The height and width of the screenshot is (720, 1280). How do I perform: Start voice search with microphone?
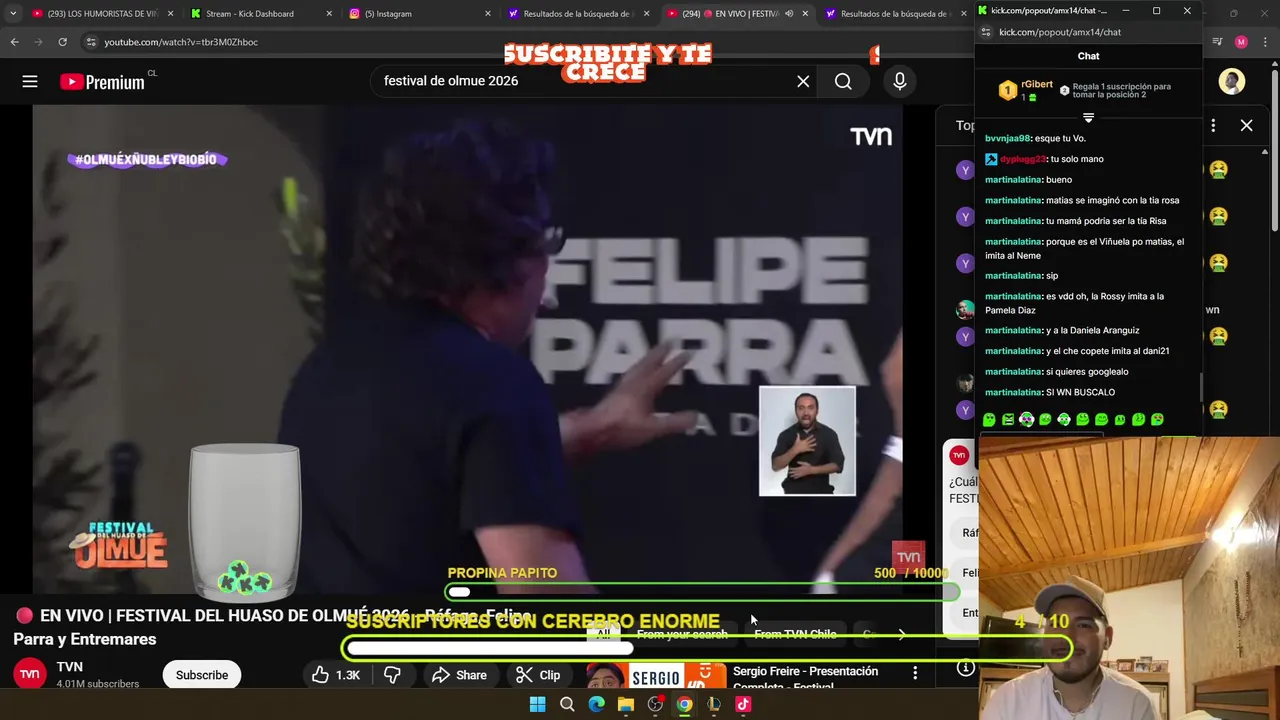pos(900,81)
